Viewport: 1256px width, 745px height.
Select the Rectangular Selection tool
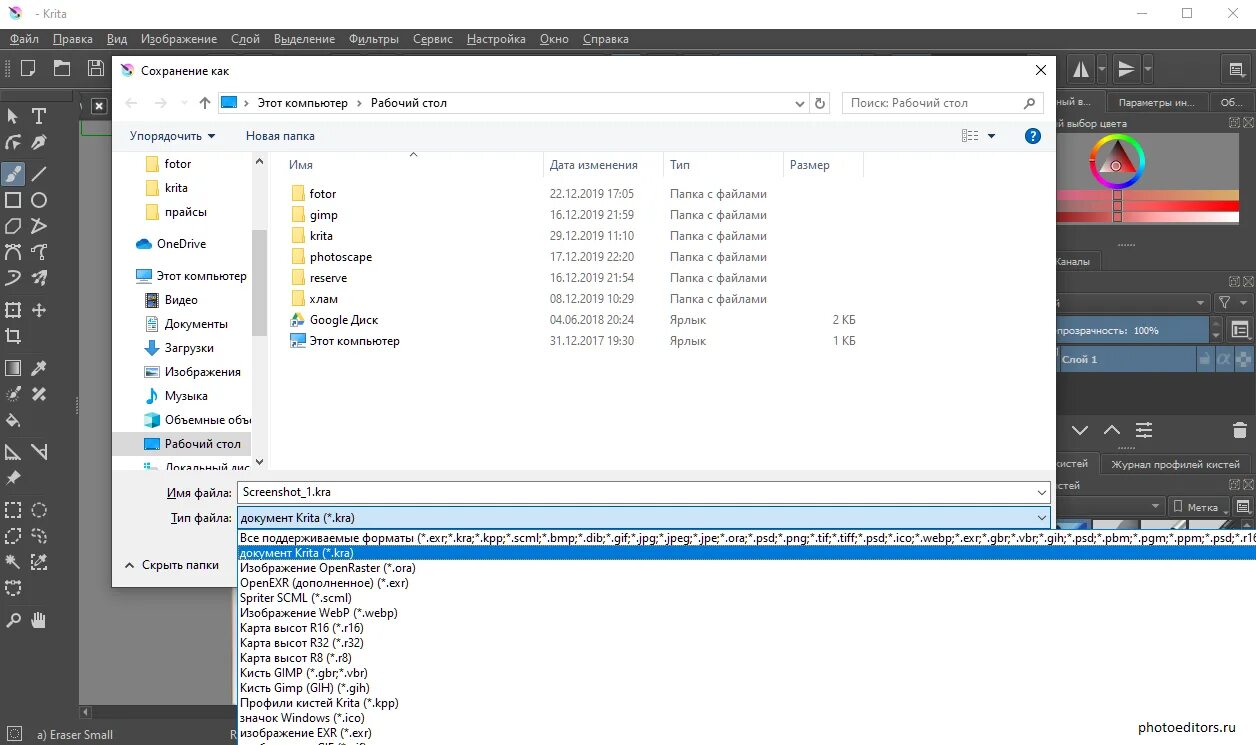click(13, 510)
